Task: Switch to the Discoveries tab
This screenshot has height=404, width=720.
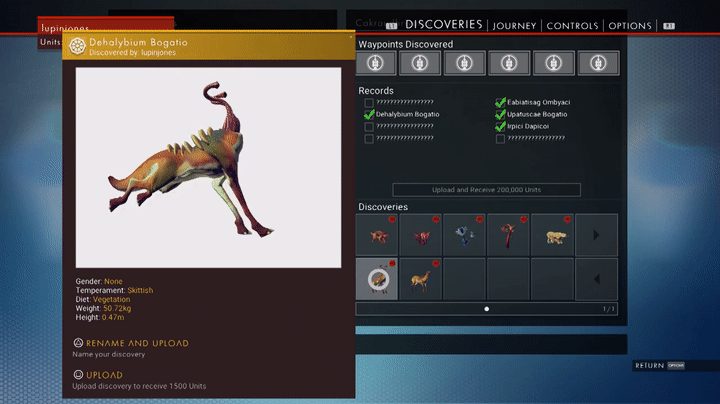Action: (x=444, y=25)
